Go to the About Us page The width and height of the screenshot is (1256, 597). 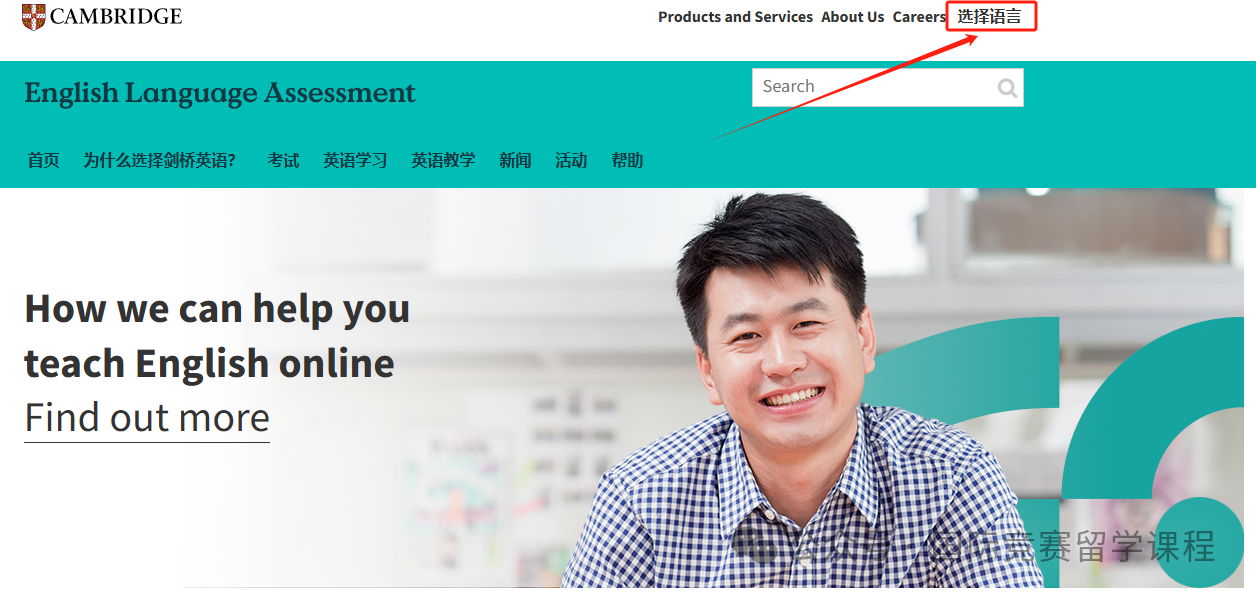pyautogui.click(x=853, y=17)
